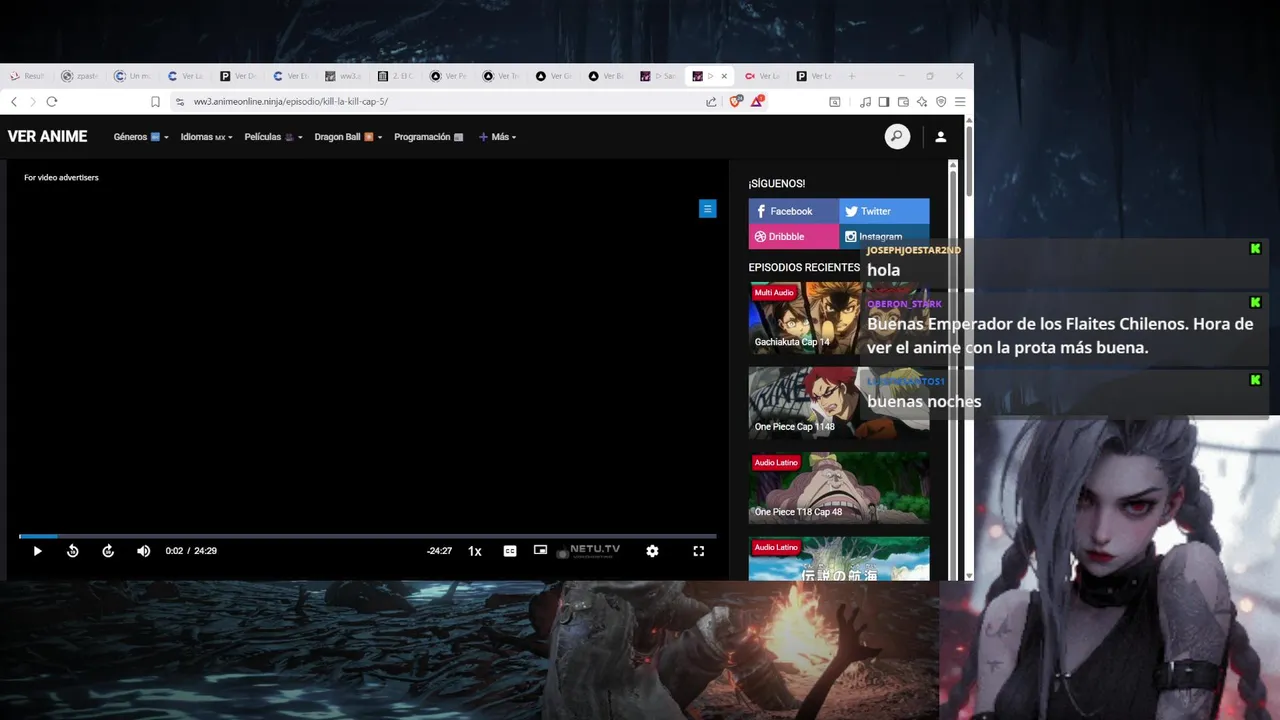Bookmark this page icon
The height and width of the screenshot is (720, 1280).
click(x=155, y=101)
